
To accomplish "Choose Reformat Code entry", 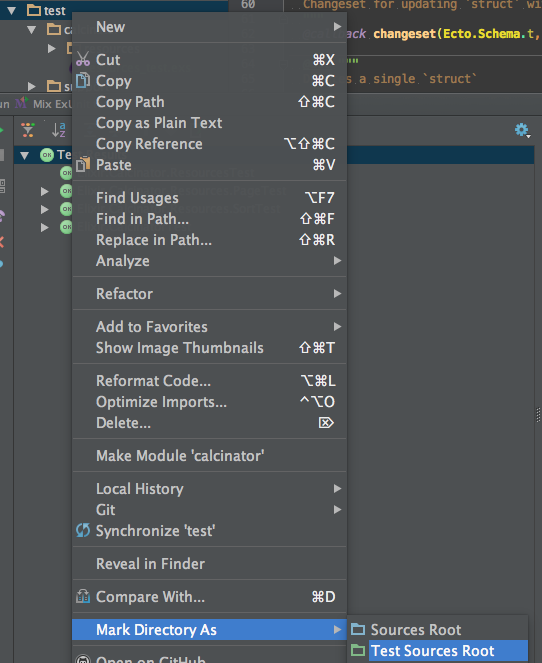I will [x=209, y=381].
